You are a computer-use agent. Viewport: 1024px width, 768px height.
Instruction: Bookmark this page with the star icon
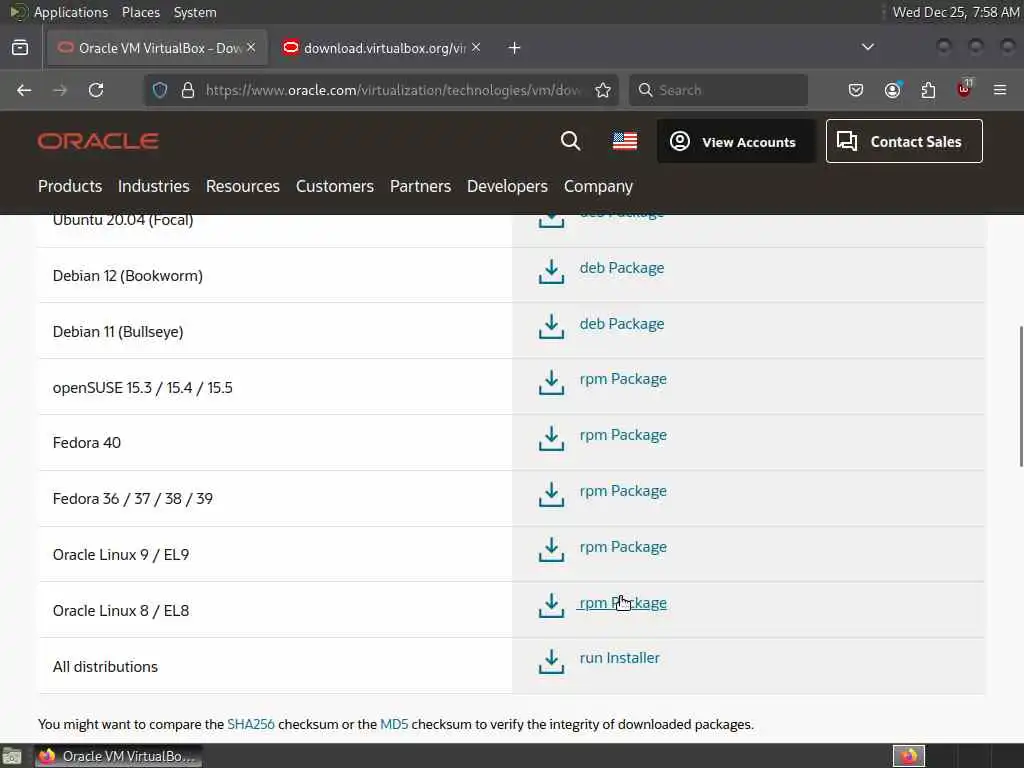pos(603,90)
